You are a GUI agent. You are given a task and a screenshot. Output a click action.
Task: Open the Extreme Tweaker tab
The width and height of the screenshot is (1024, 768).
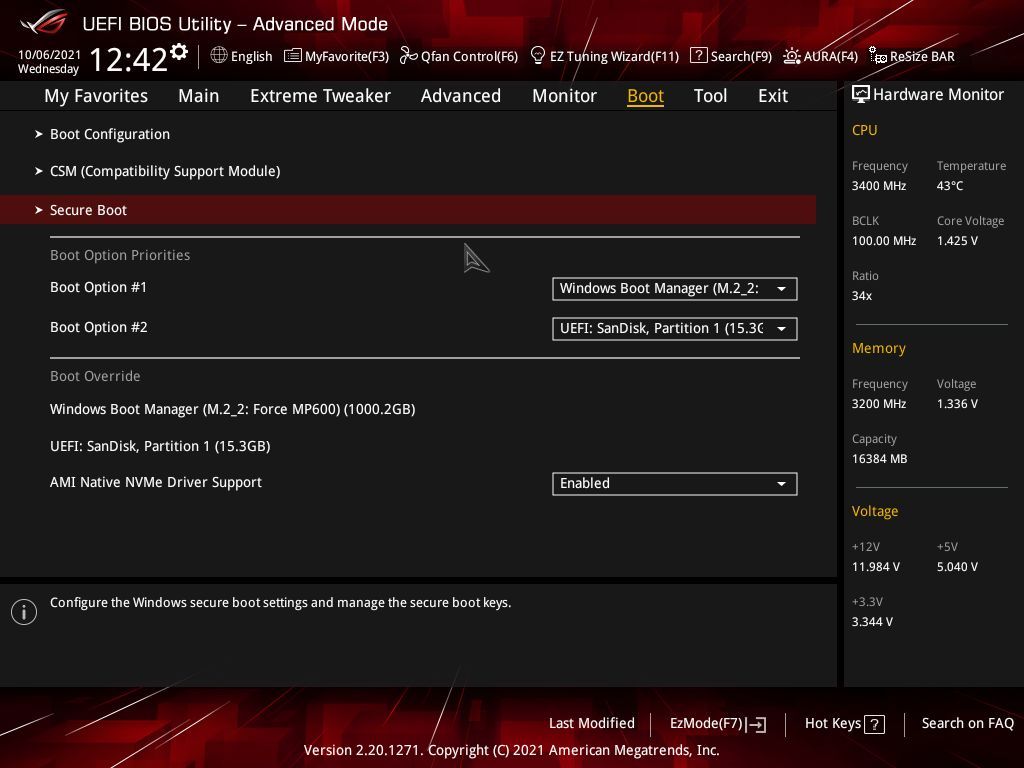tap(320, 96)
